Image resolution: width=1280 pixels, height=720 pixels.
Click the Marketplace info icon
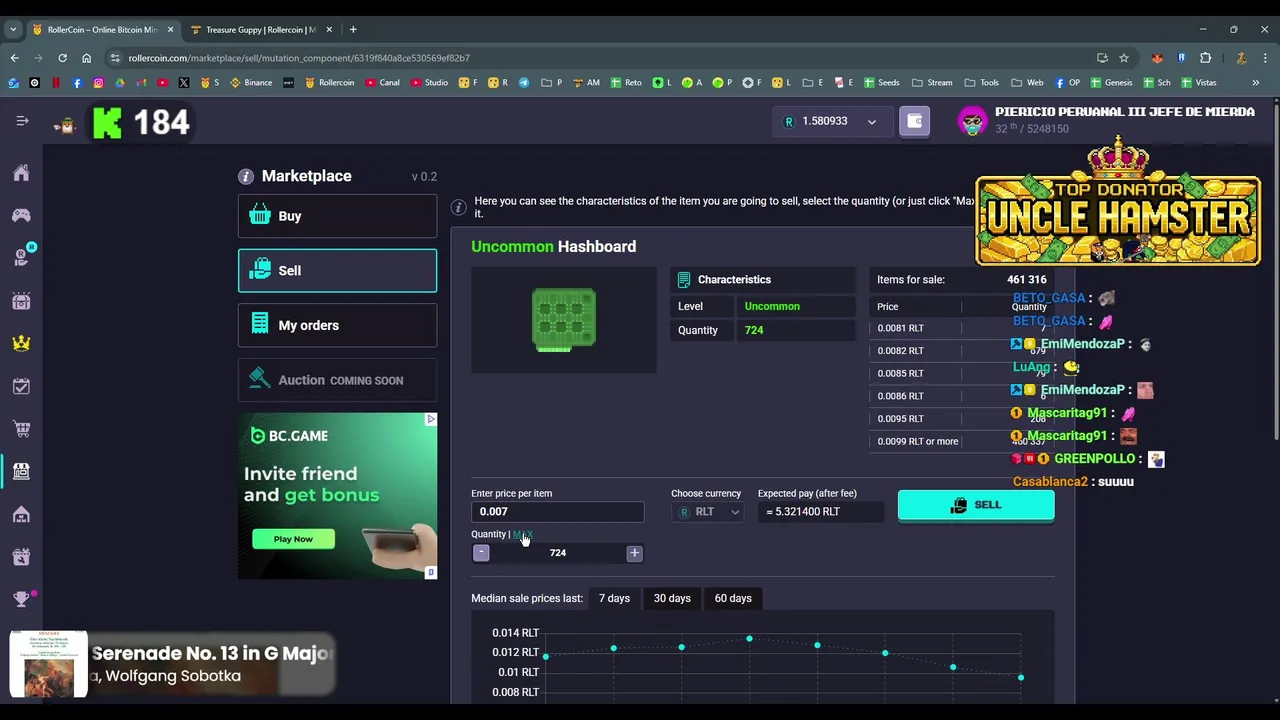tap(246, 176)
